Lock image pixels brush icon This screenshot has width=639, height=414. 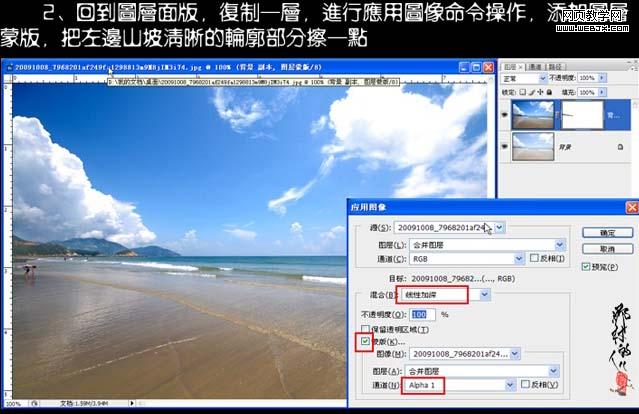[x=532, y=92]
